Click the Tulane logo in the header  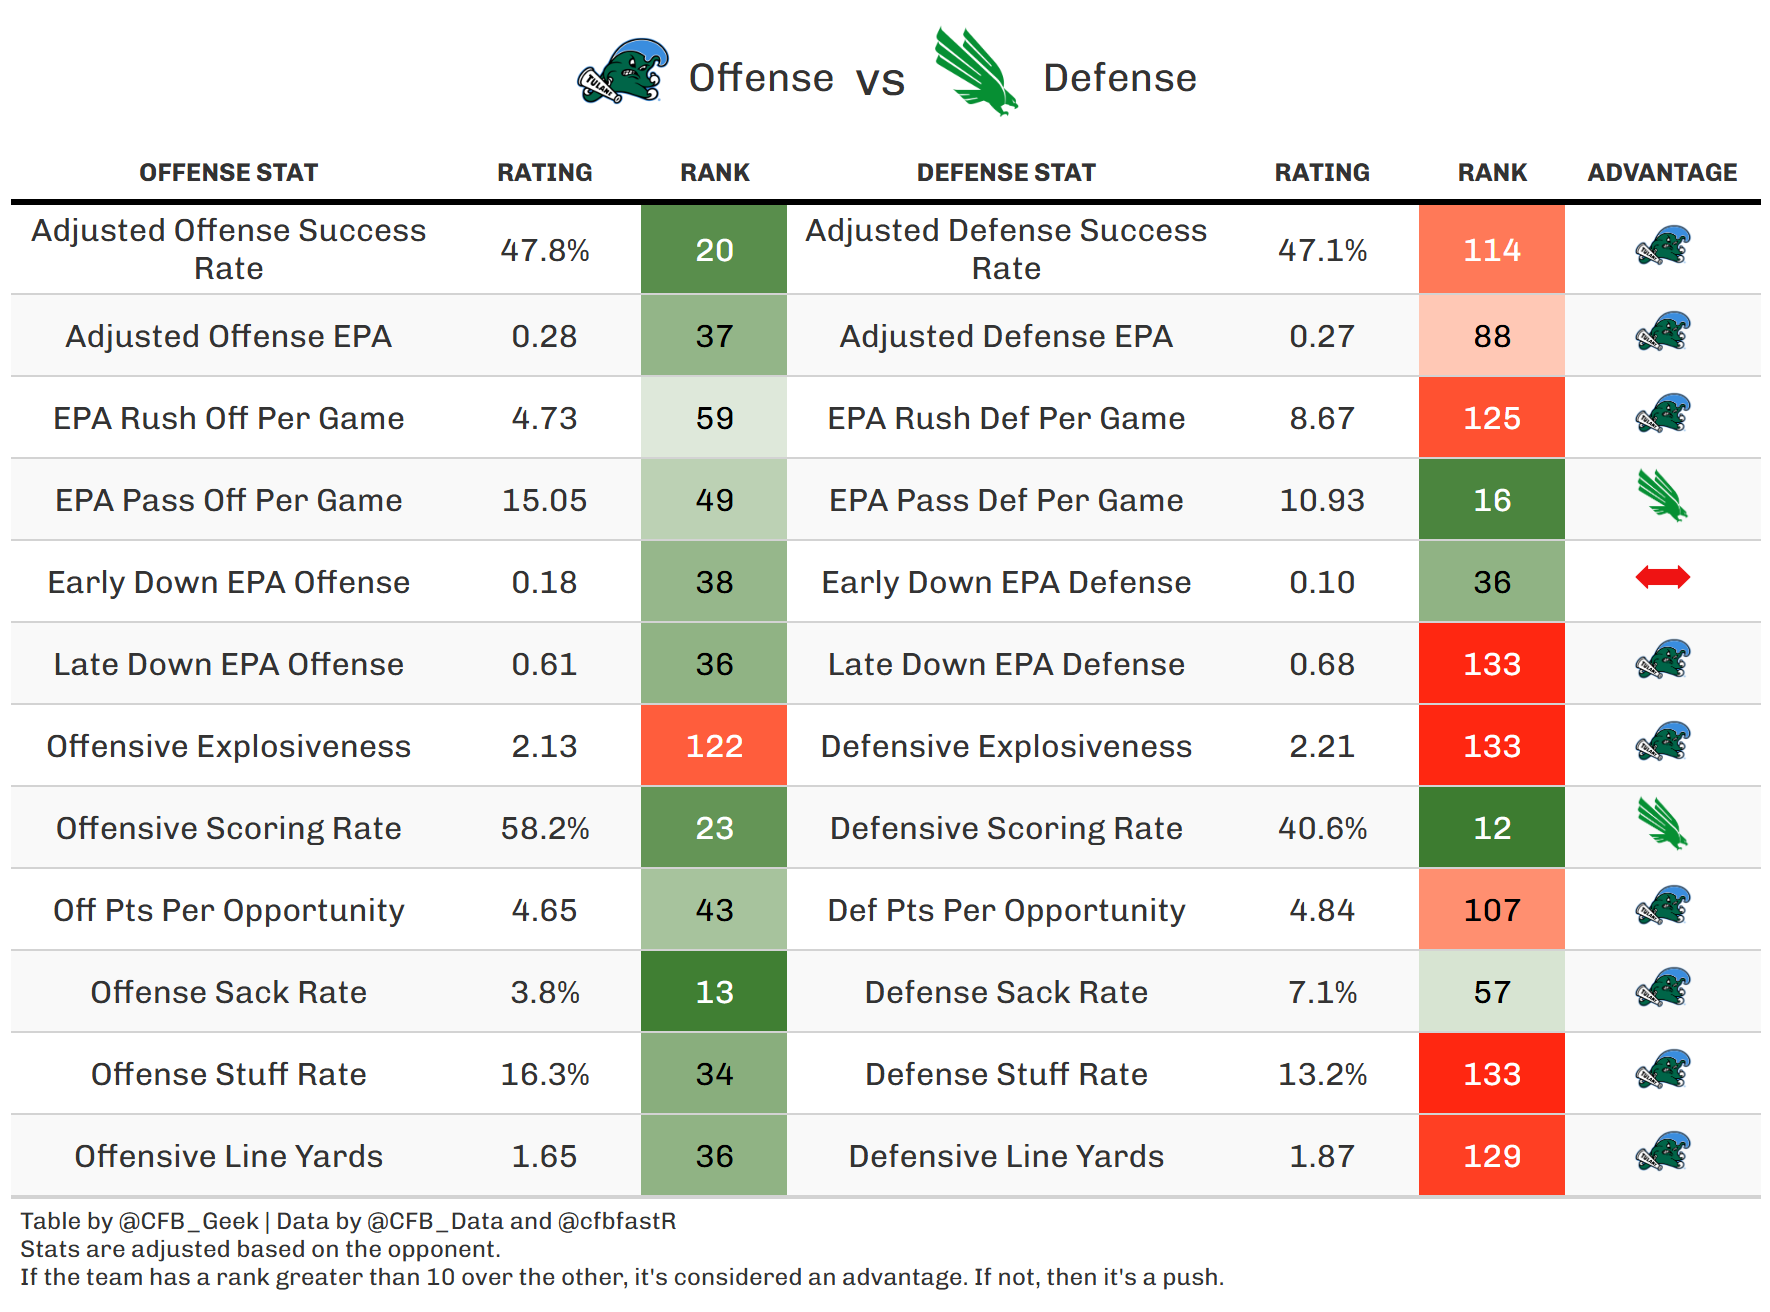[x=623, y=72]
